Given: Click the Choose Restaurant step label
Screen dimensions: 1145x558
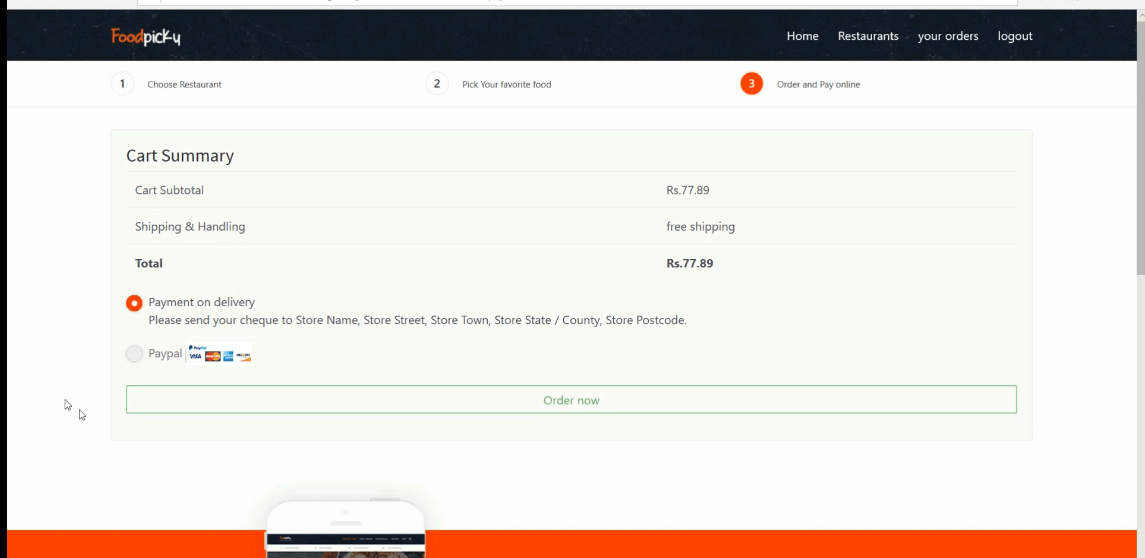Looking at the screenshot, I should click(184, 85).
